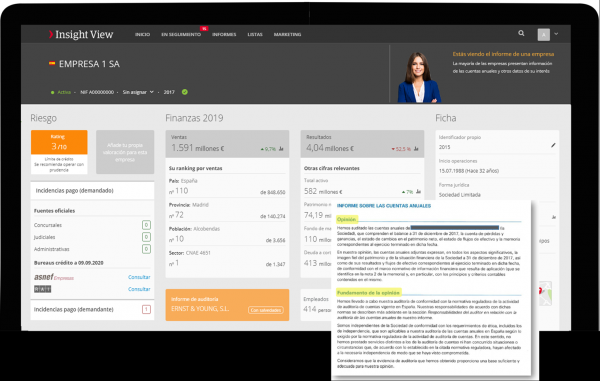Click the green verified check icon
This screenshot has height=381, width=600.
[x=185, y=92]
